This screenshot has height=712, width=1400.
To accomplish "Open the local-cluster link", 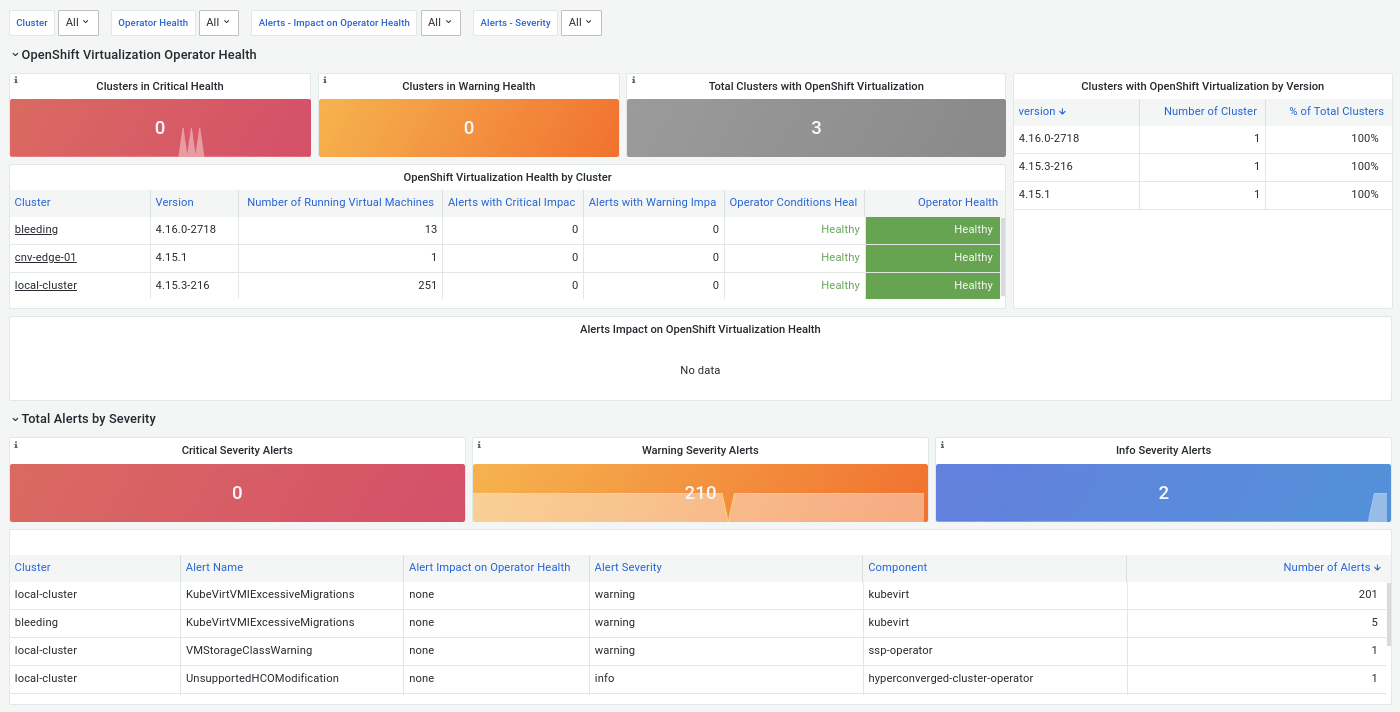I will click(46, 285).
